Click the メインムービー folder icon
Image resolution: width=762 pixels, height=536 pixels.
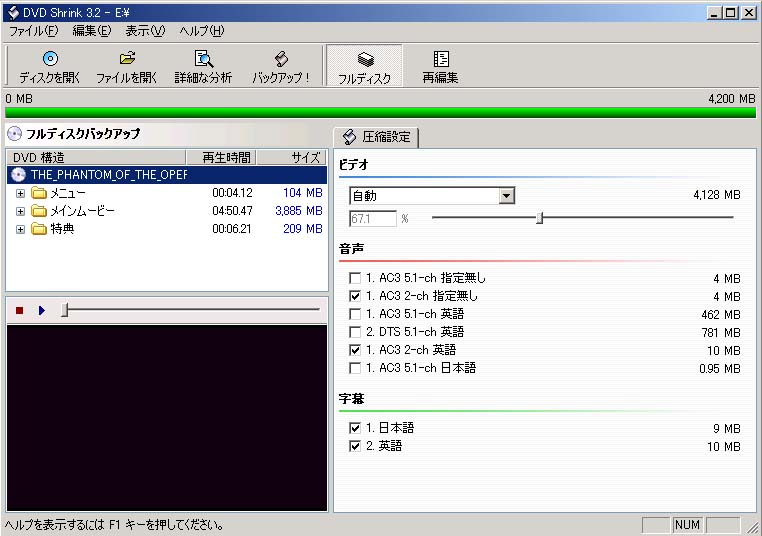[x=39, y=211]
